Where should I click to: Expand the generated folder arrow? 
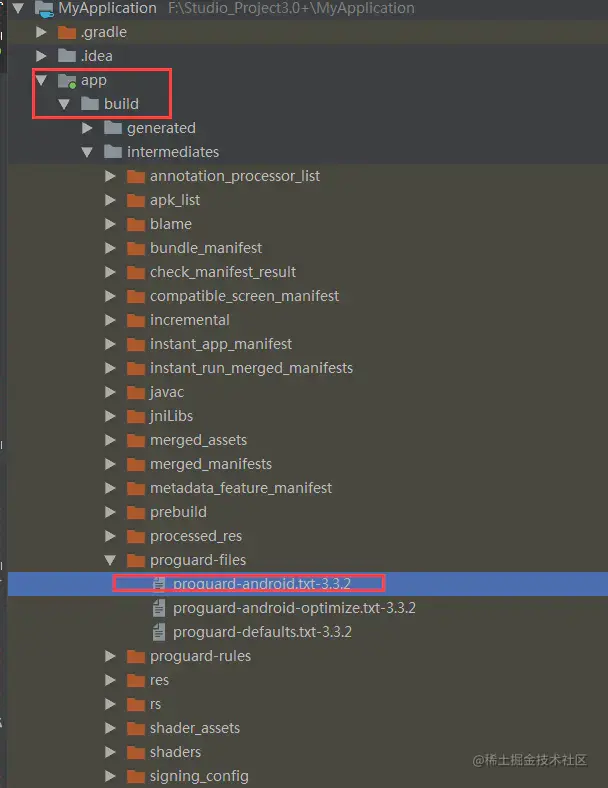point(87,128)
